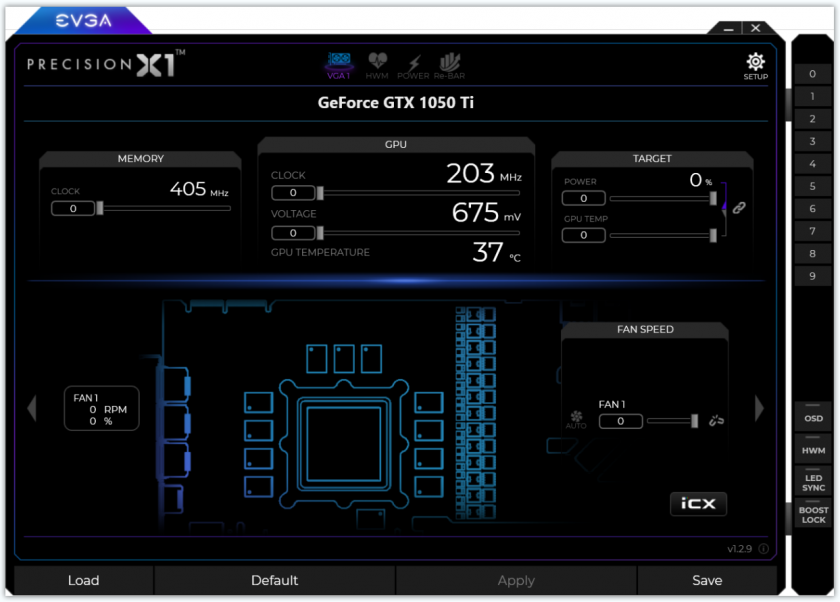The width and height of the screenshot is (840, 602).
Task: Select profile slot 6
Action: [x=813, y=209]
